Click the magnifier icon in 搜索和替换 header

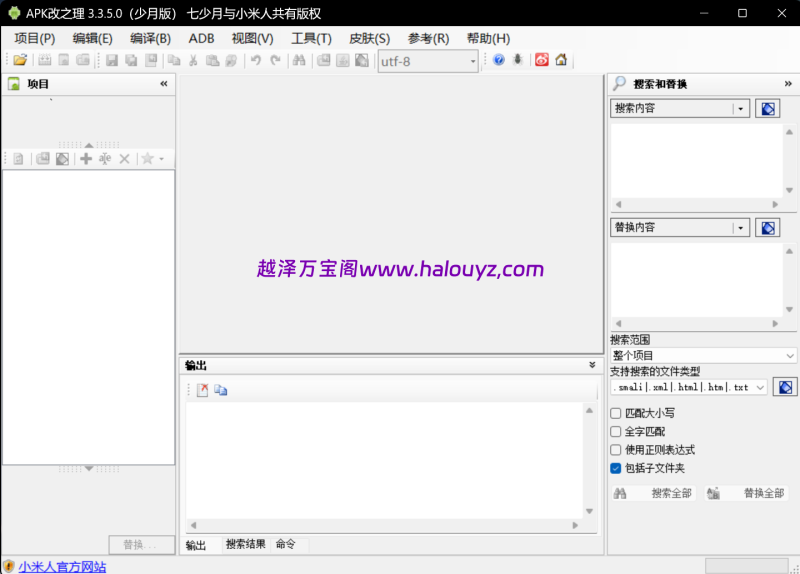click(x=619, y=83)
